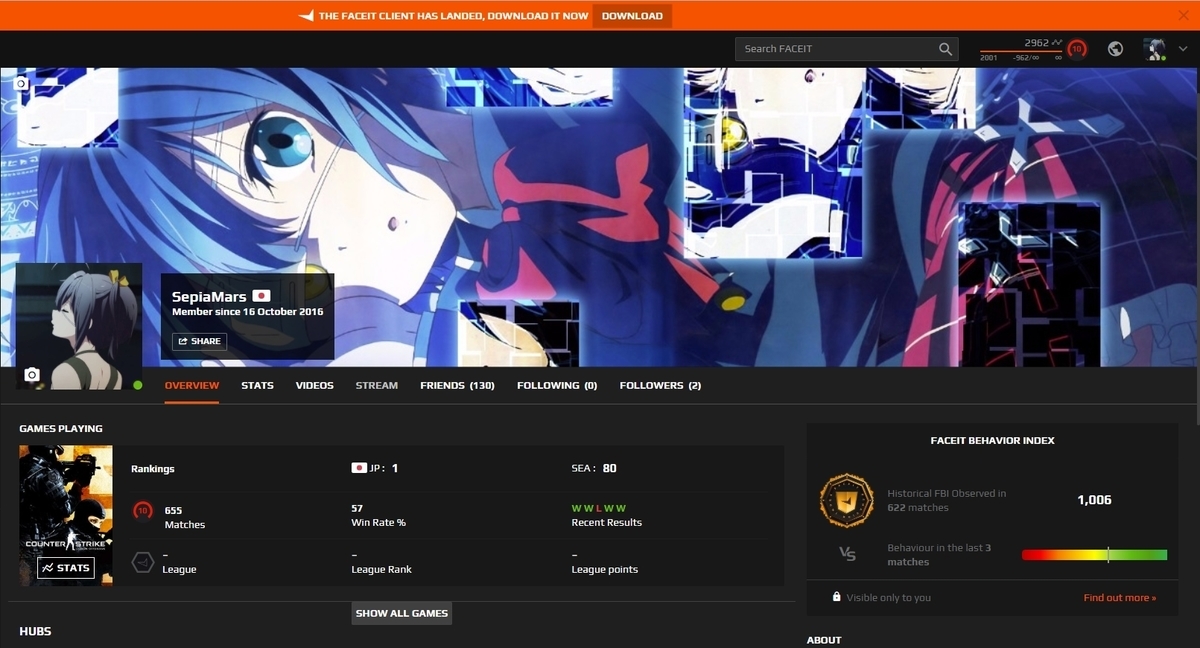1200x648 pixels.
Task: Open the VIDEOS tab
Action: pos(315,385)
